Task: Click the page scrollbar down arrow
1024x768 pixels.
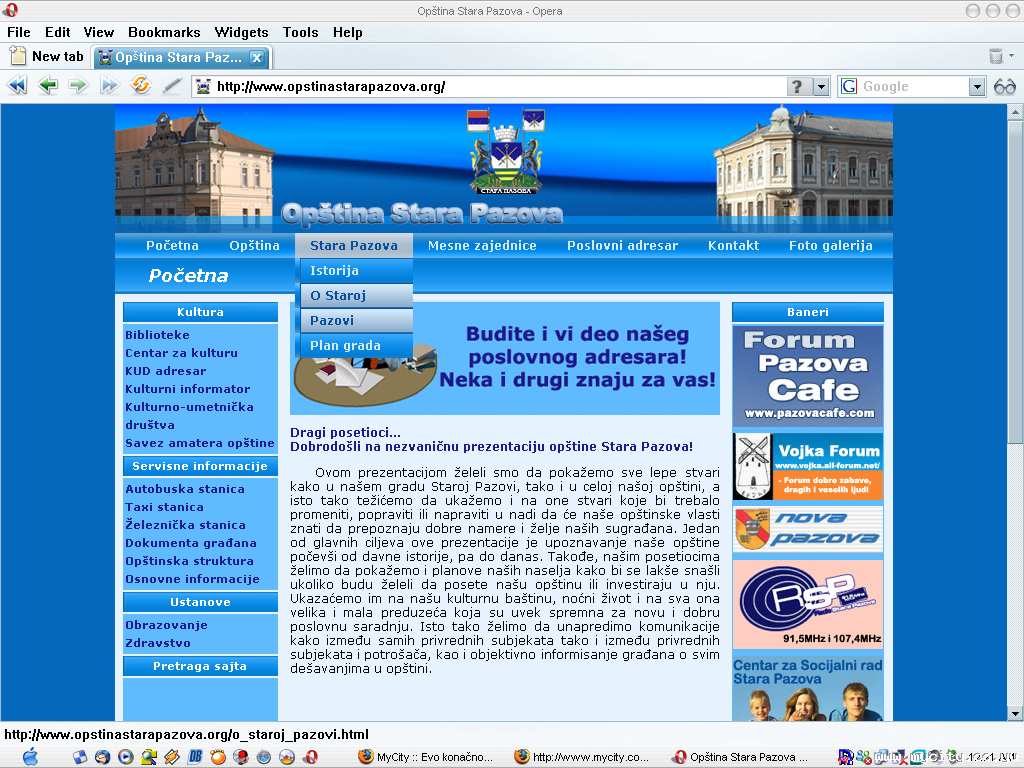Action: point(1015,714)
